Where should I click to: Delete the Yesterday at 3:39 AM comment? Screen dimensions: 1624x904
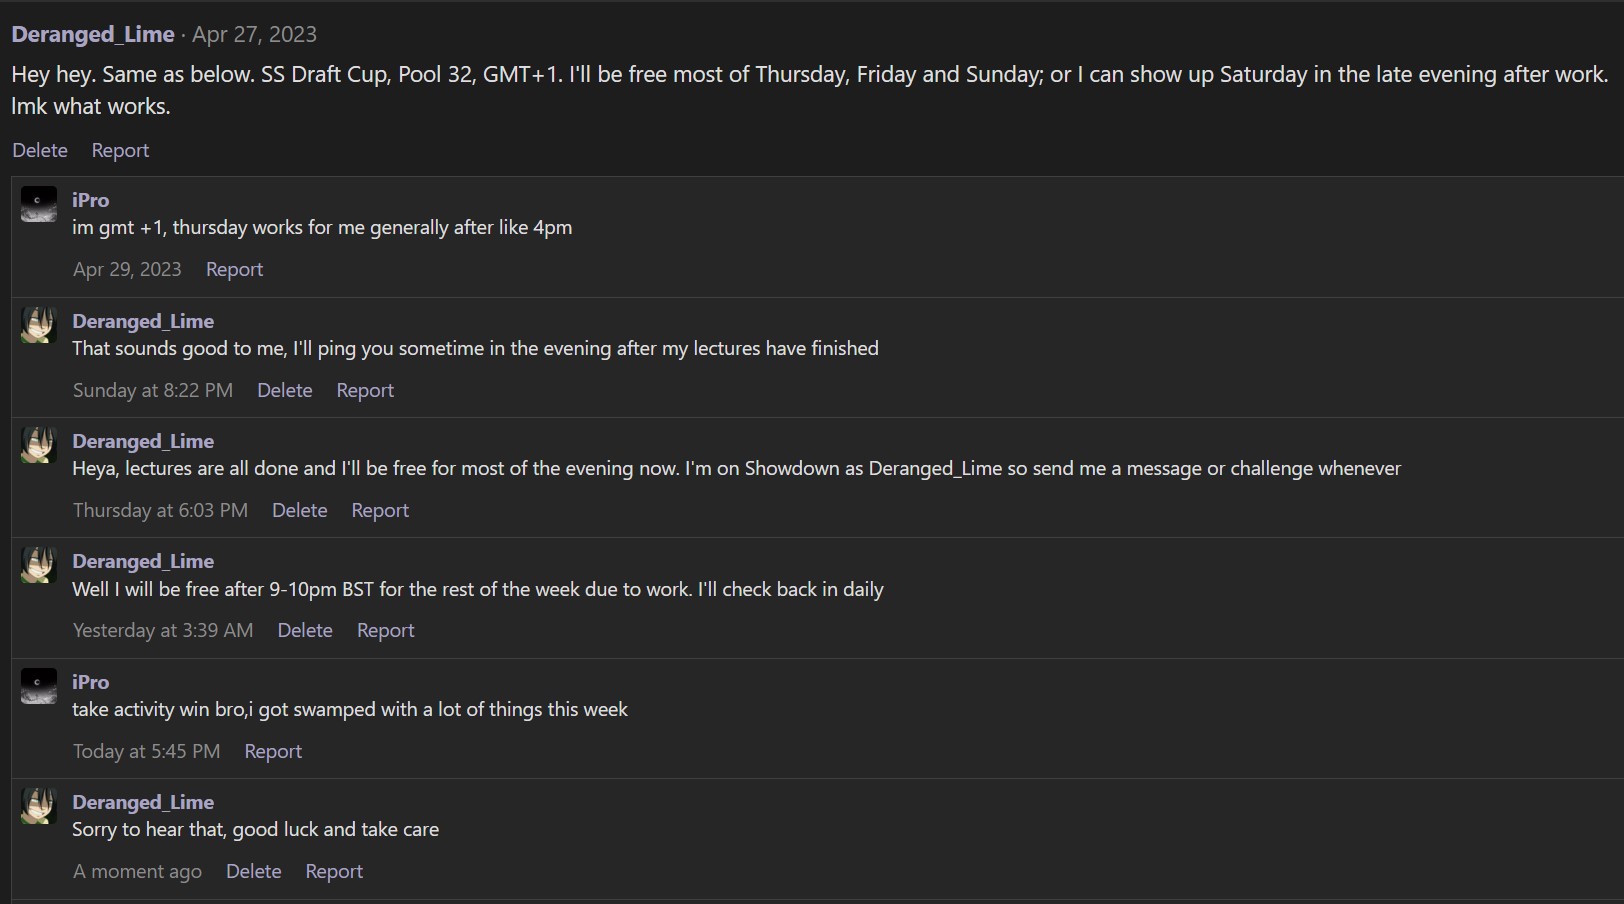tap(305, 630)
